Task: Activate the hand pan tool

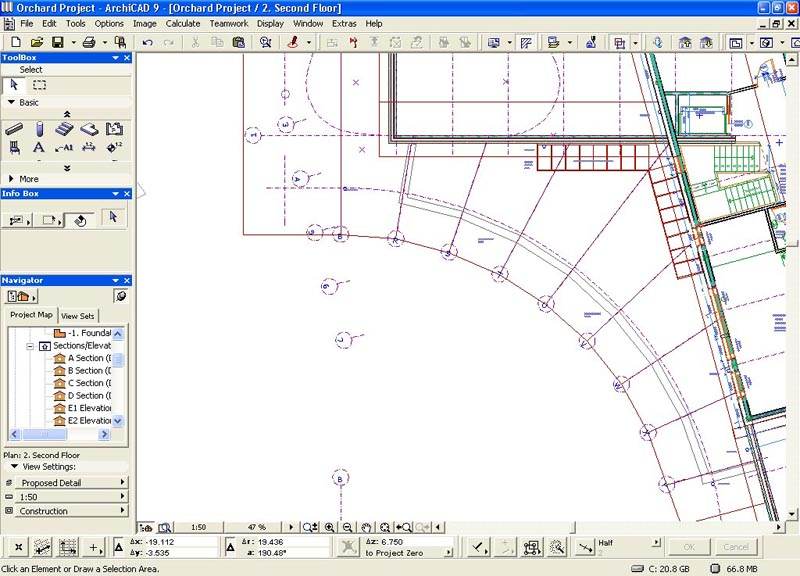Action: tap(366, 527)
